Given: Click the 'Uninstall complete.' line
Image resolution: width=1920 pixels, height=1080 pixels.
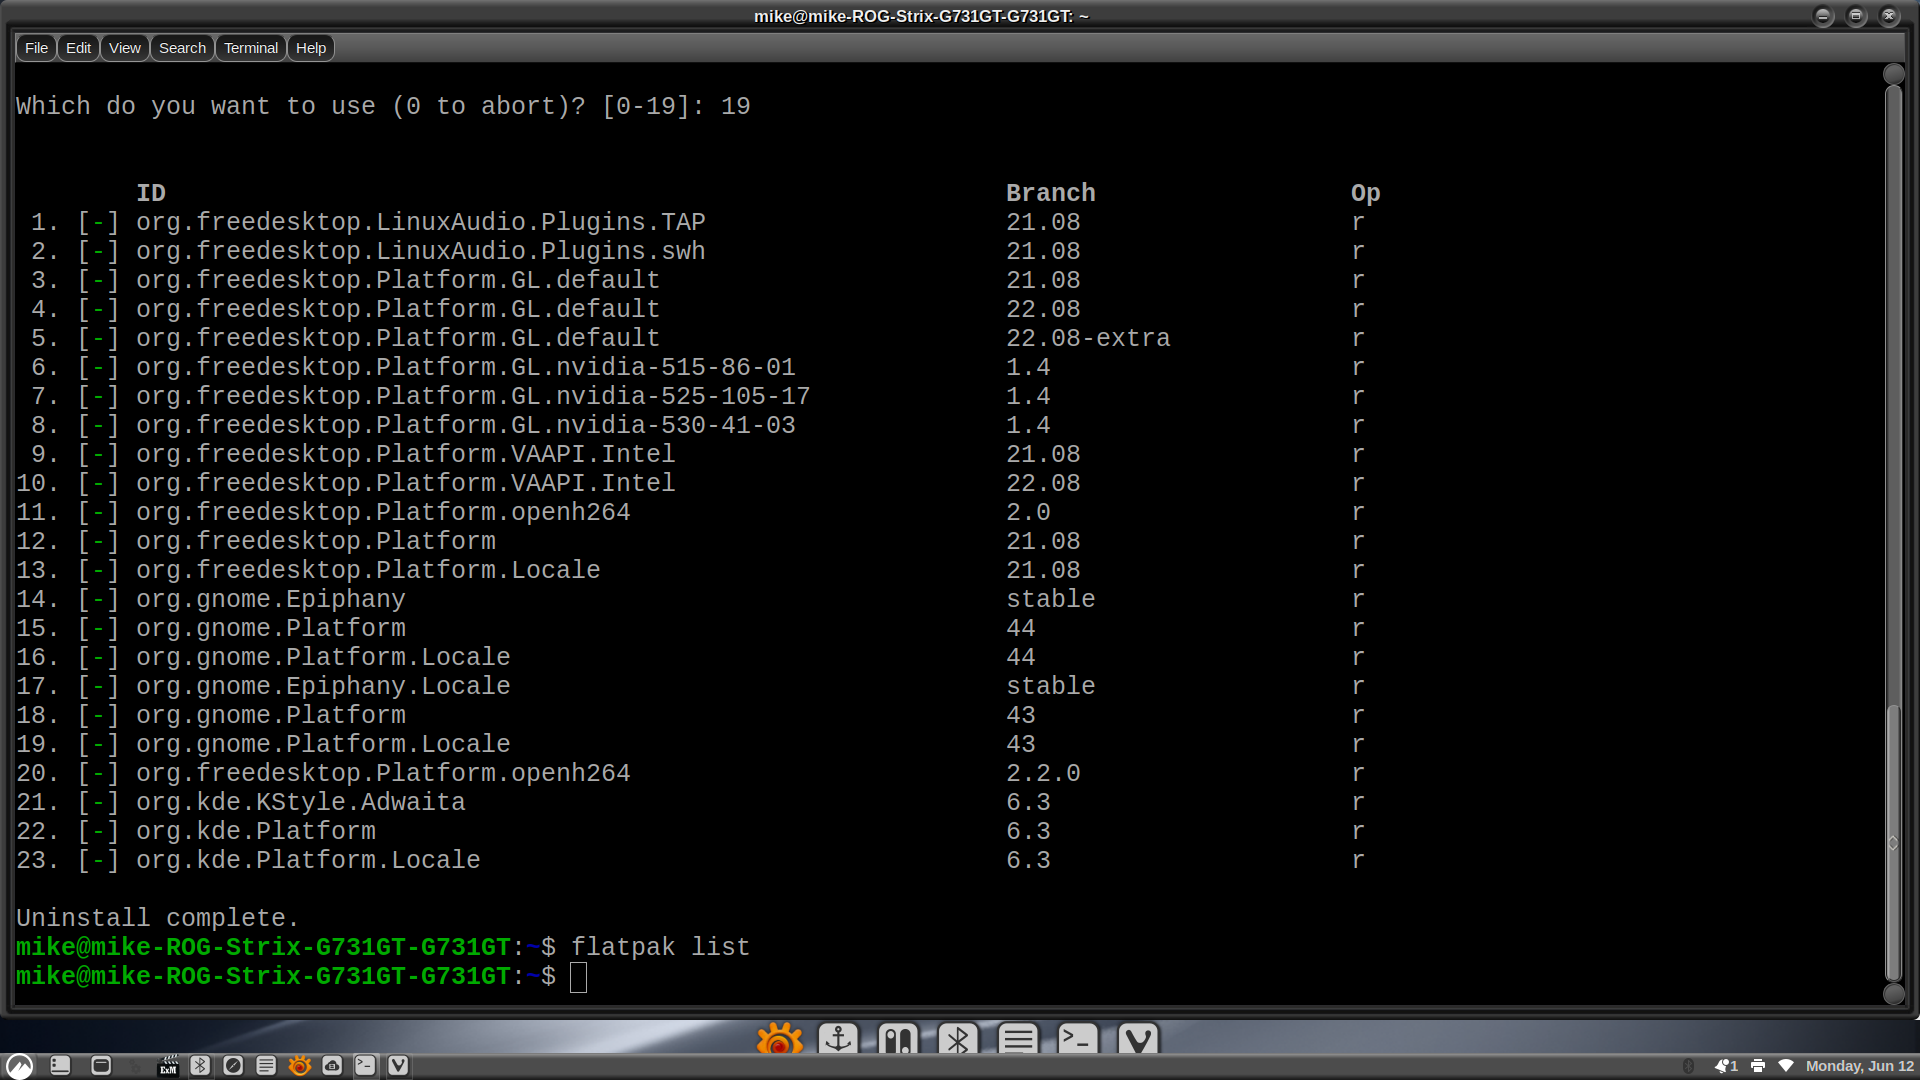Looking at the screenshot, I should point(157,918).
